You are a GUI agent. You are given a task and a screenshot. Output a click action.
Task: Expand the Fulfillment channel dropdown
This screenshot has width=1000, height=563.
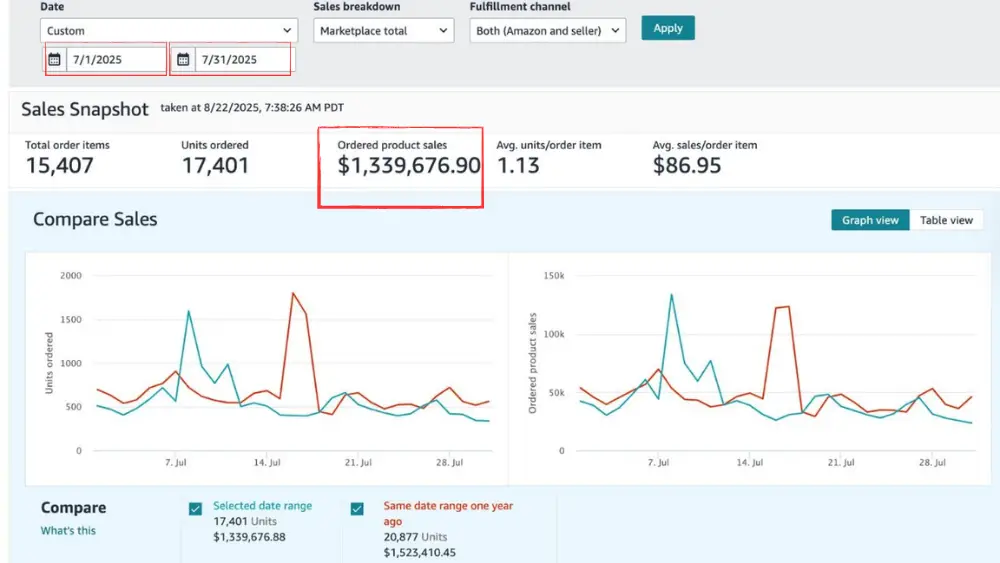(x=547, y=31)
